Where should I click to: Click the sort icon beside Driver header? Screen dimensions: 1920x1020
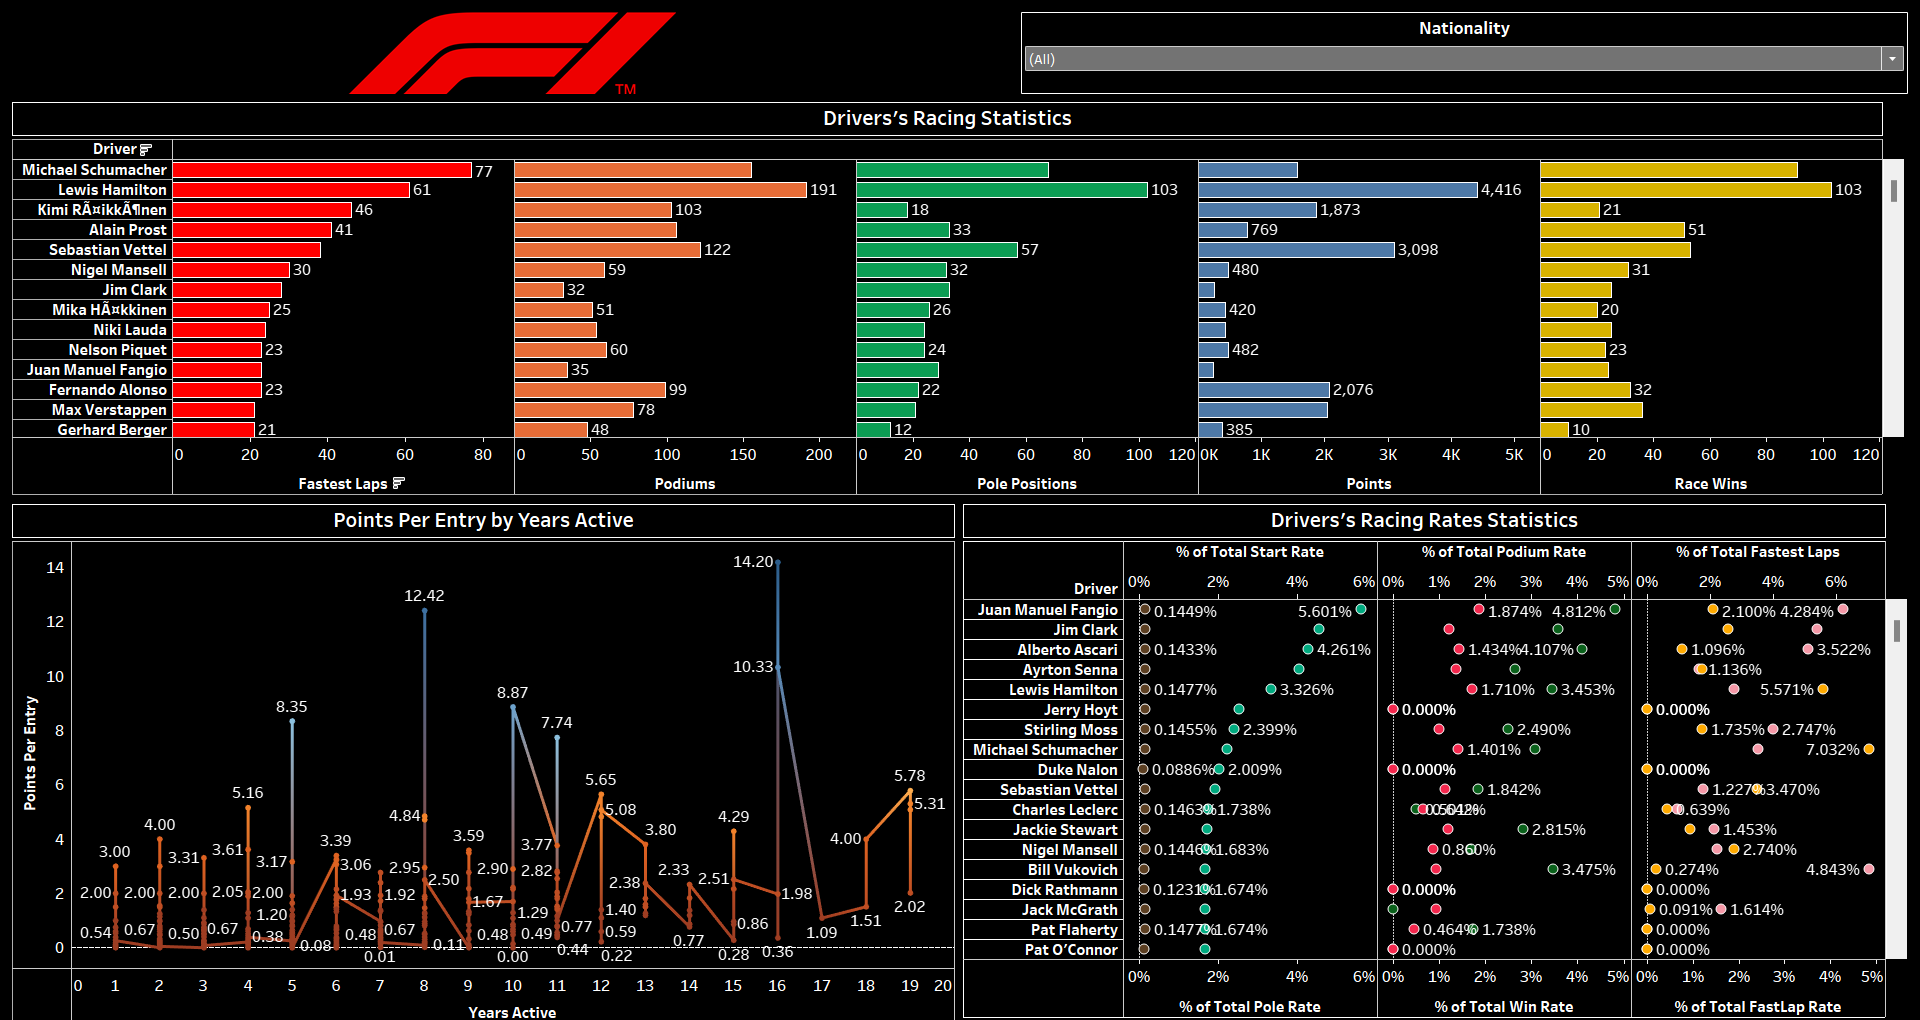(x=146, y=150)
